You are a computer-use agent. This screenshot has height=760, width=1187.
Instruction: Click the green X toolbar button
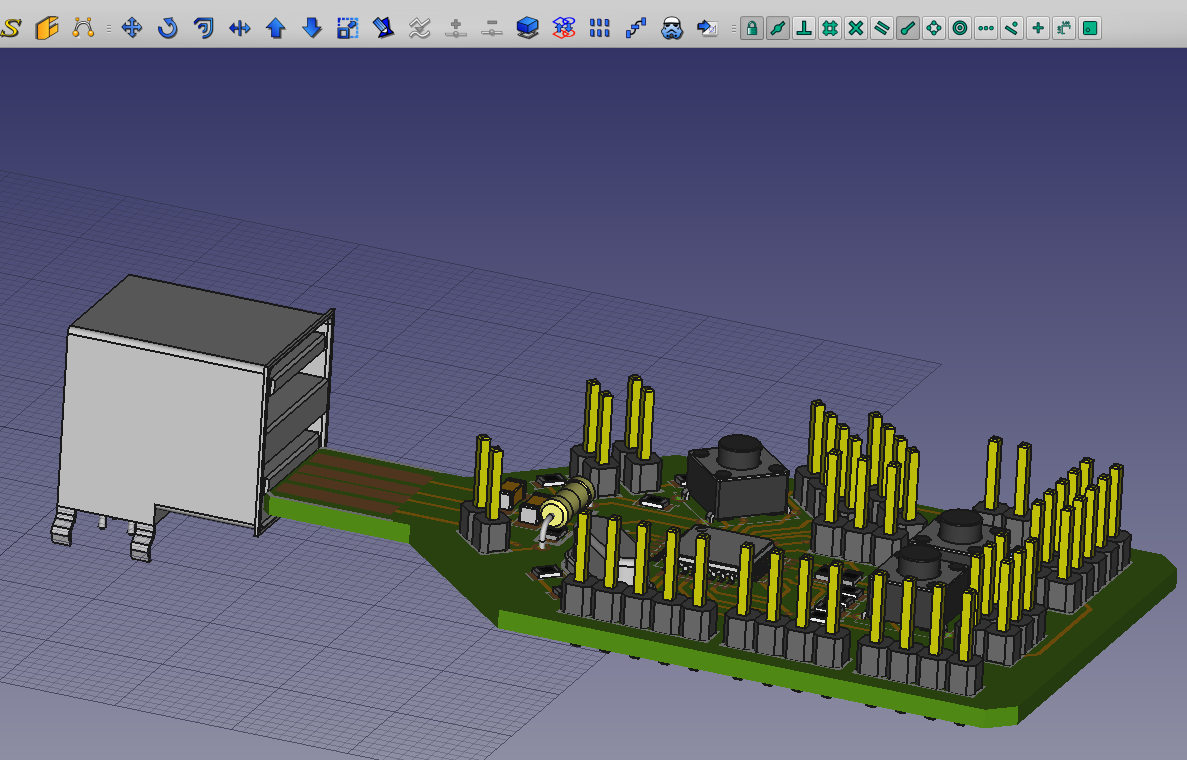tap(856, 28)
